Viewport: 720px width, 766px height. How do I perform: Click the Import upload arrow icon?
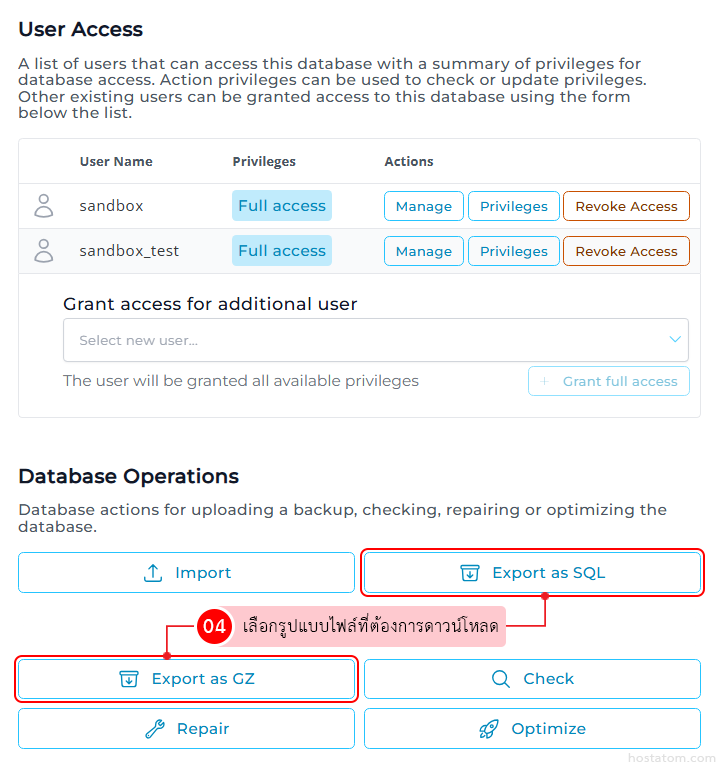[x=153, y=573]
